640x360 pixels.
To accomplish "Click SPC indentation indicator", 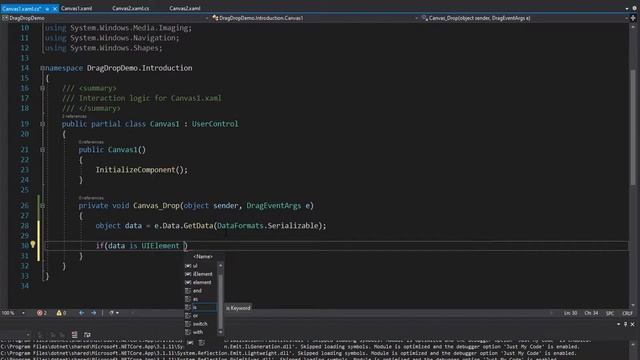I will (x=610, y=313).
